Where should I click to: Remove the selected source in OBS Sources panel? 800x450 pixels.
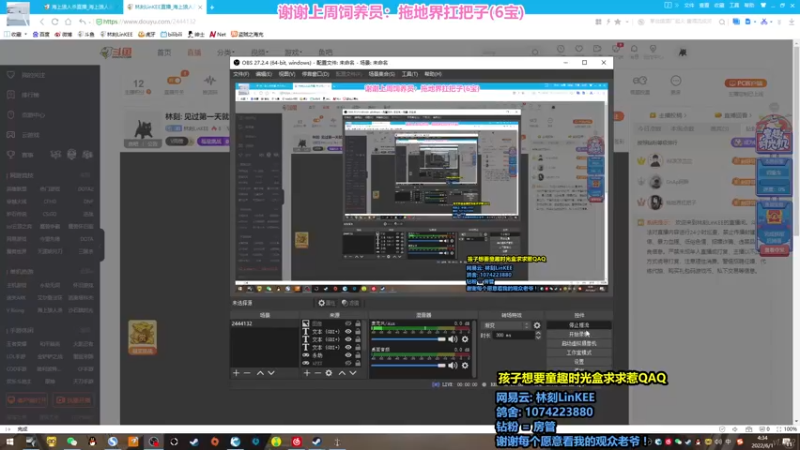tap(317, 373)
